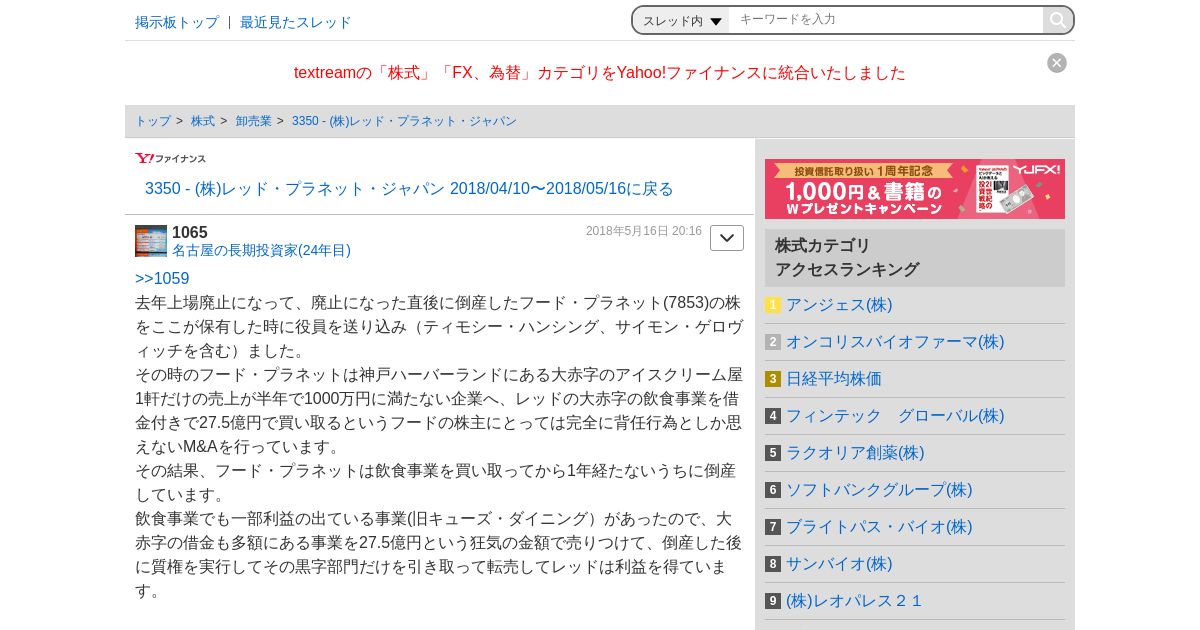The width and height of the screenshot is (1200, 630).
Task: Open ラクオリア創薬(株) in the ranking
Action: [855, 453]
